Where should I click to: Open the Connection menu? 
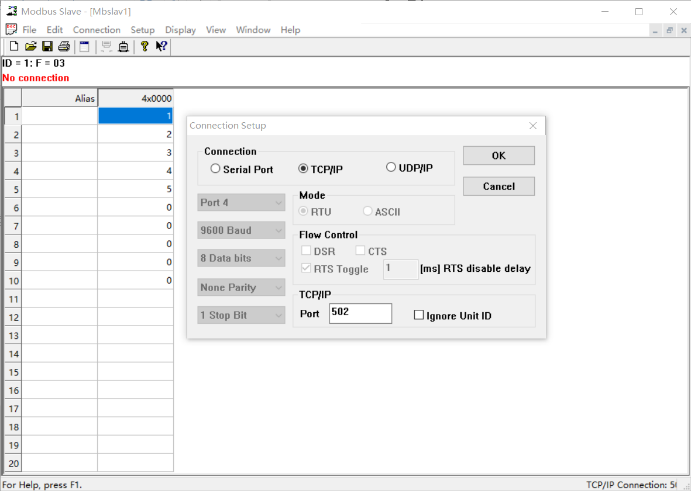[x=96, y=30]
